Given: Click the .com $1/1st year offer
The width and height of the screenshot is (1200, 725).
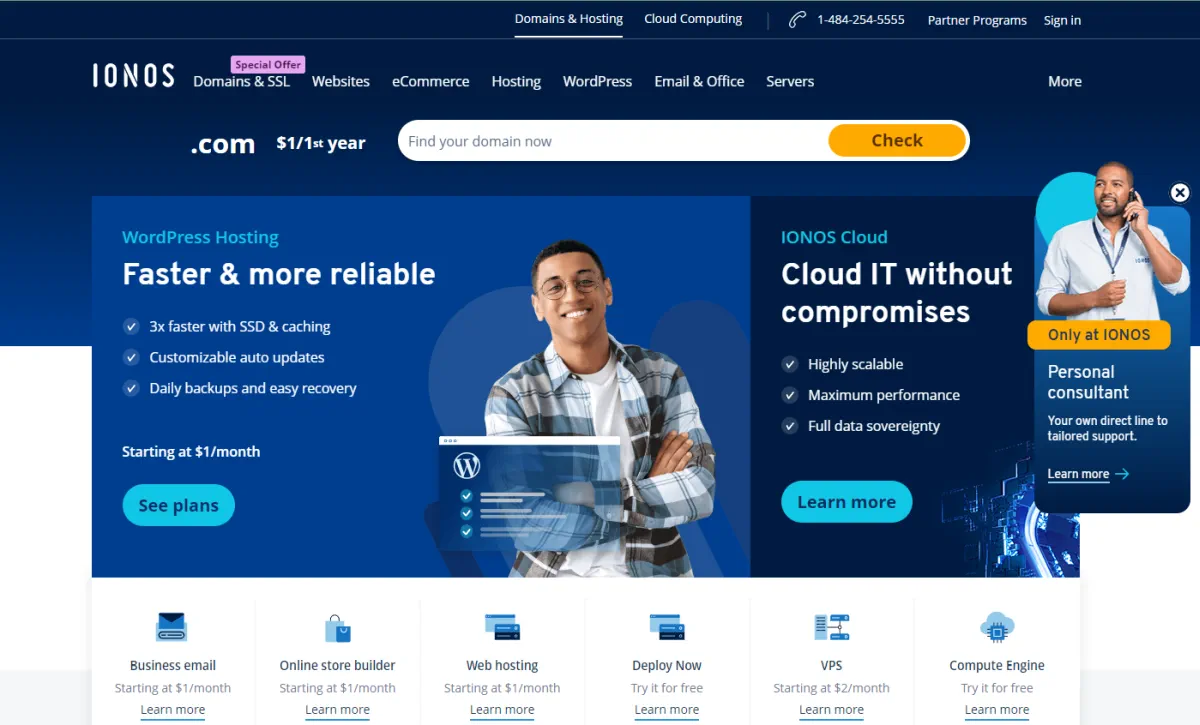Looking at the screenshot, I should 278,143.
